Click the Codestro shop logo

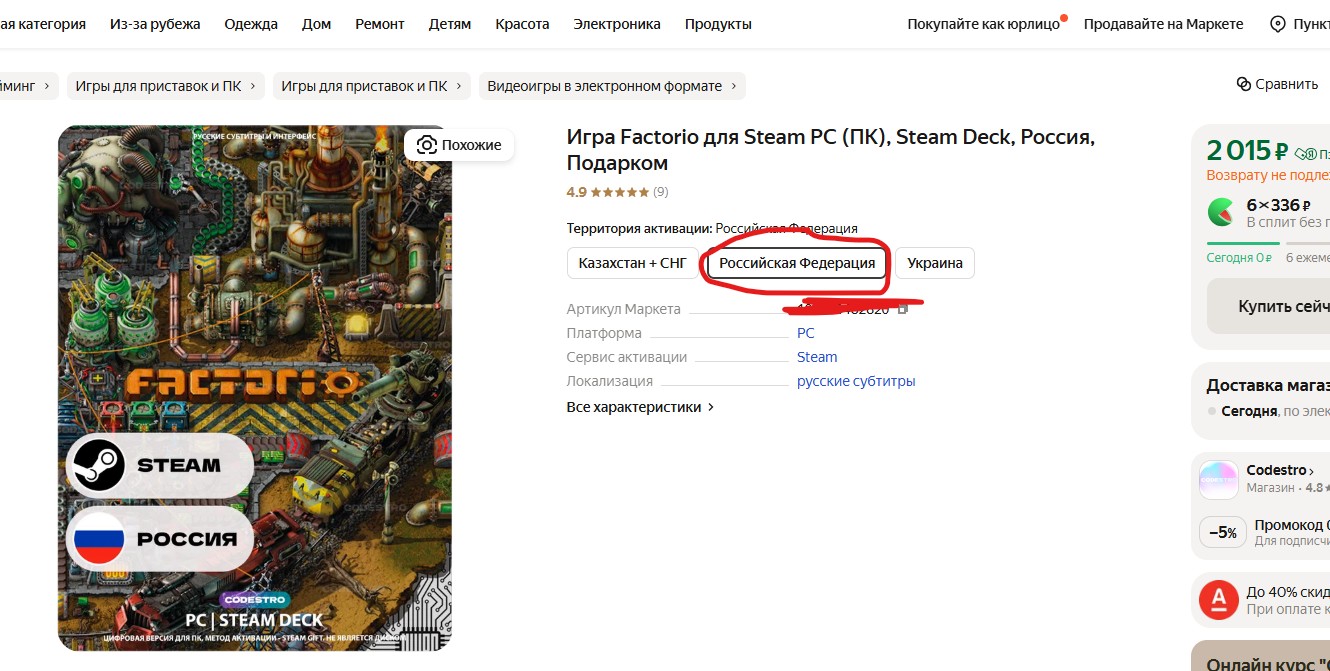click(x=1219, y=480)
